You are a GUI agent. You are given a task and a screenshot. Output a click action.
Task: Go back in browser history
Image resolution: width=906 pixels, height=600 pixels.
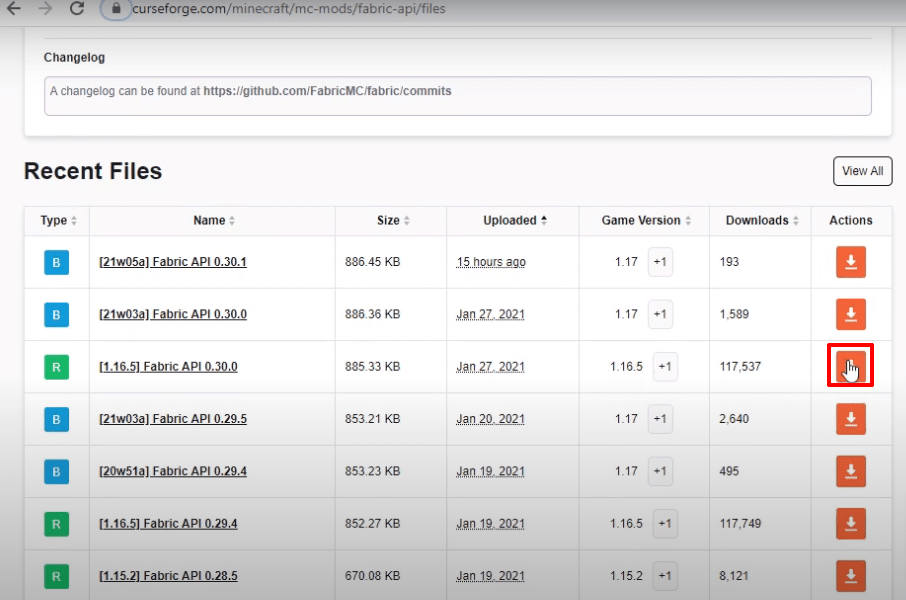14,8
